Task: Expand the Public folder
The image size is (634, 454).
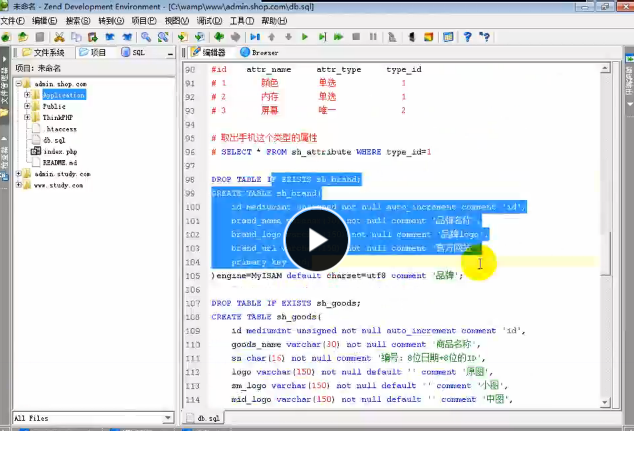Action: coord(27,106)
